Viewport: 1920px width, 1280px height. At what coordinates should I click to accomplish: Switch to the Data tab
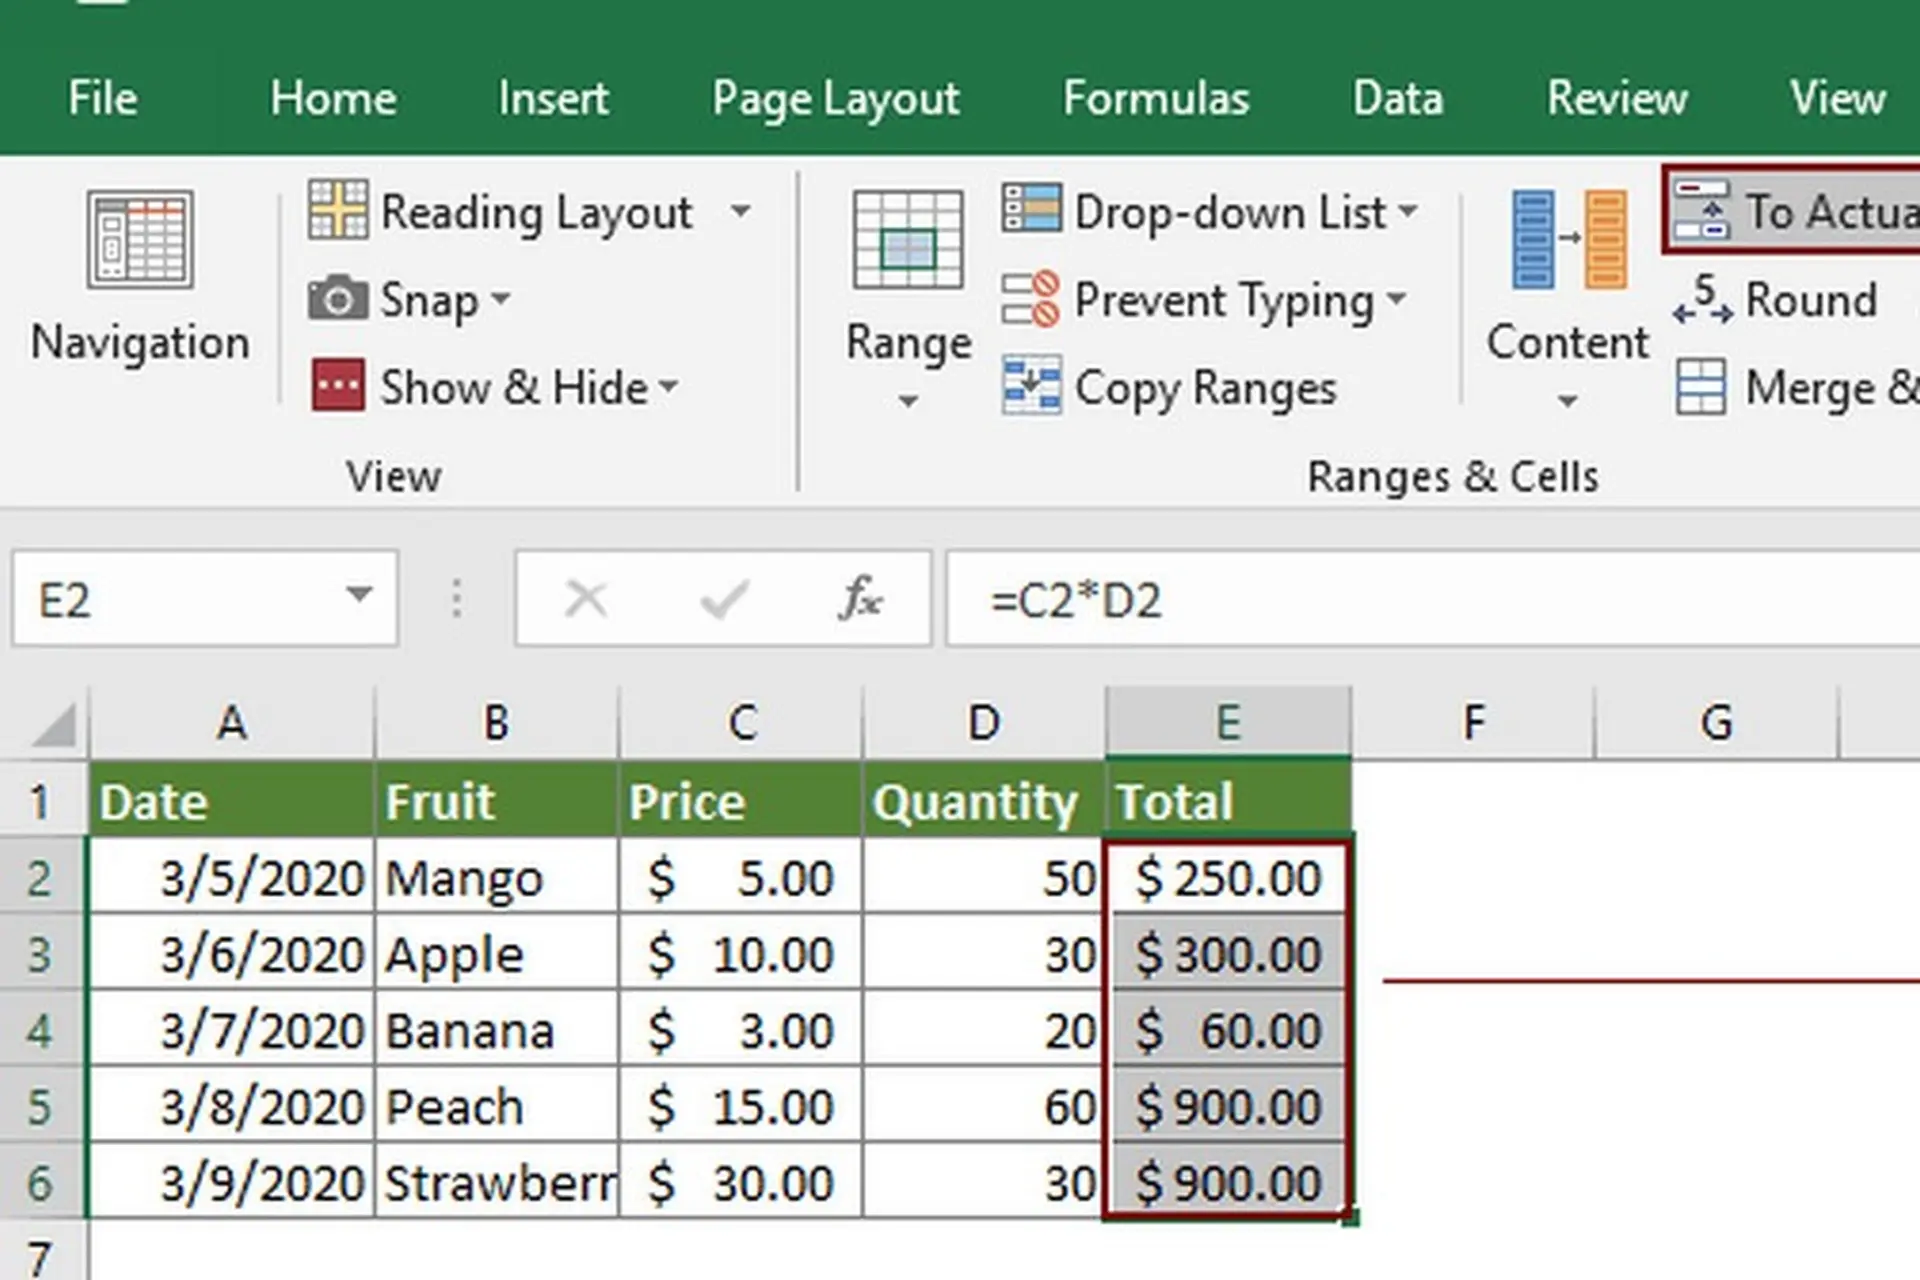click(1398, 98)
